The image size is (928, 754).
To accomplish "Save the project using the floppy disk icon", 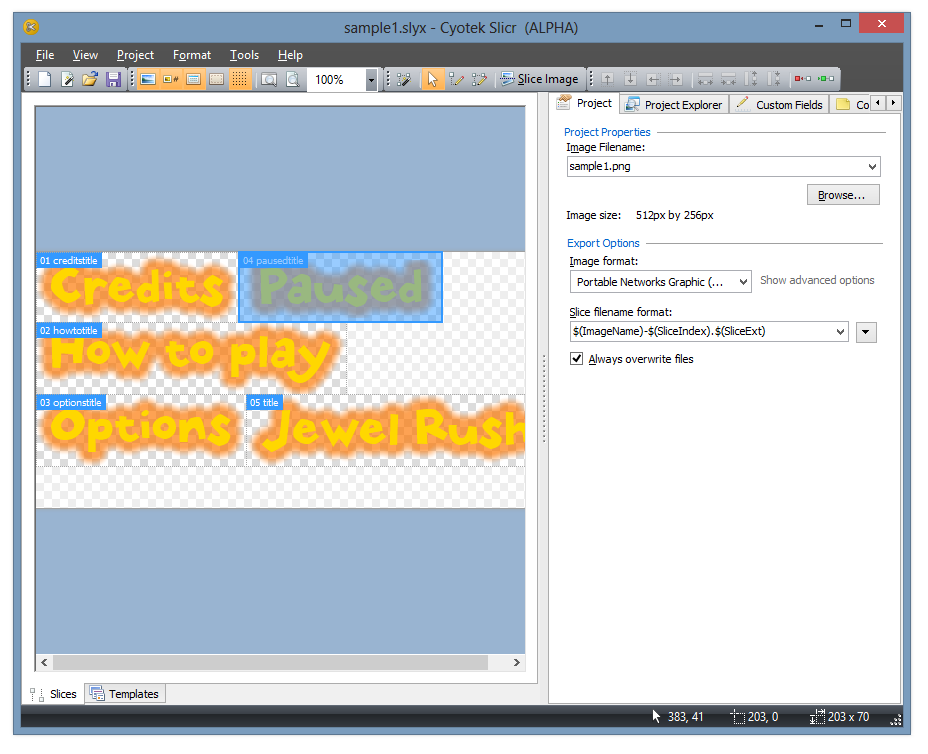I will pyautogui.click(x=113, y=79).
